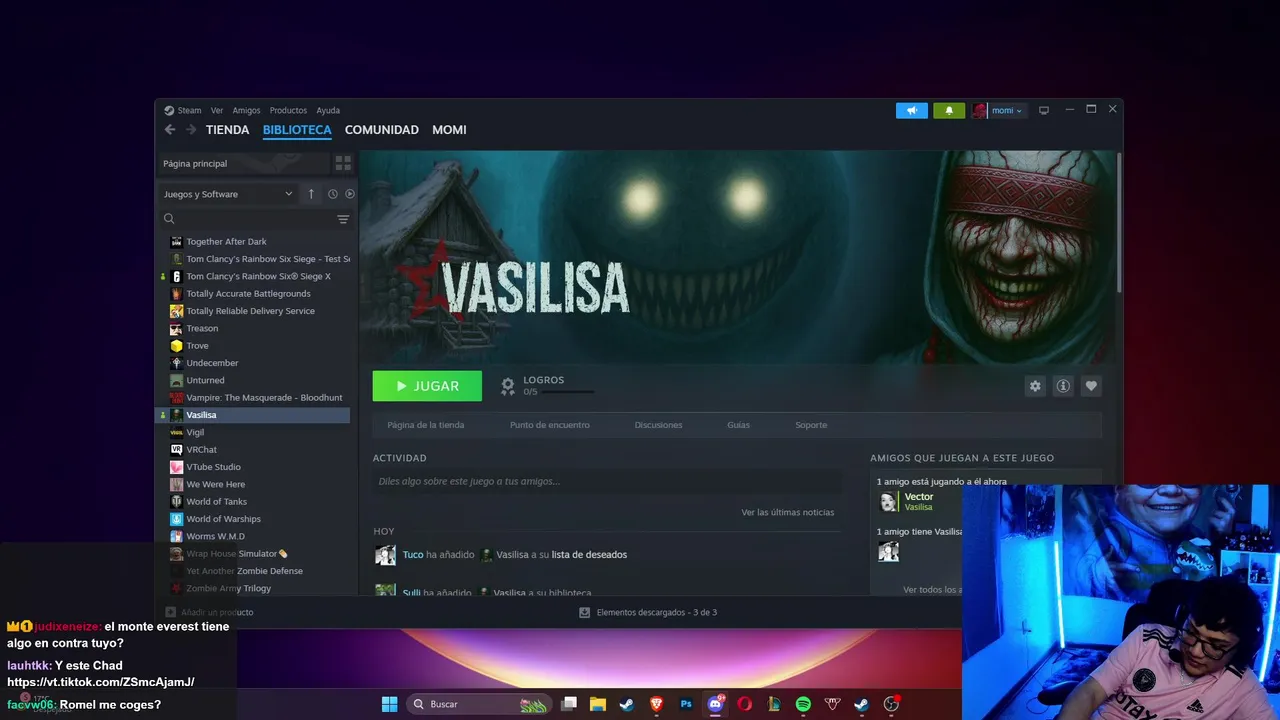Open Punto de encuentro link

pyautogui.click(x=550, y=425)
